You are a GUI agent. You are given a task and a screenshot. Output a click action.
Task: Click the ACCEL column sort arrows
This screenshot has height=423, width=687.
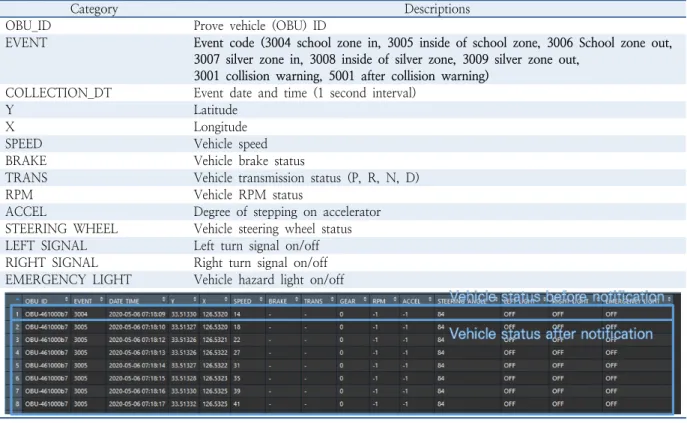[x=430, y=299]
